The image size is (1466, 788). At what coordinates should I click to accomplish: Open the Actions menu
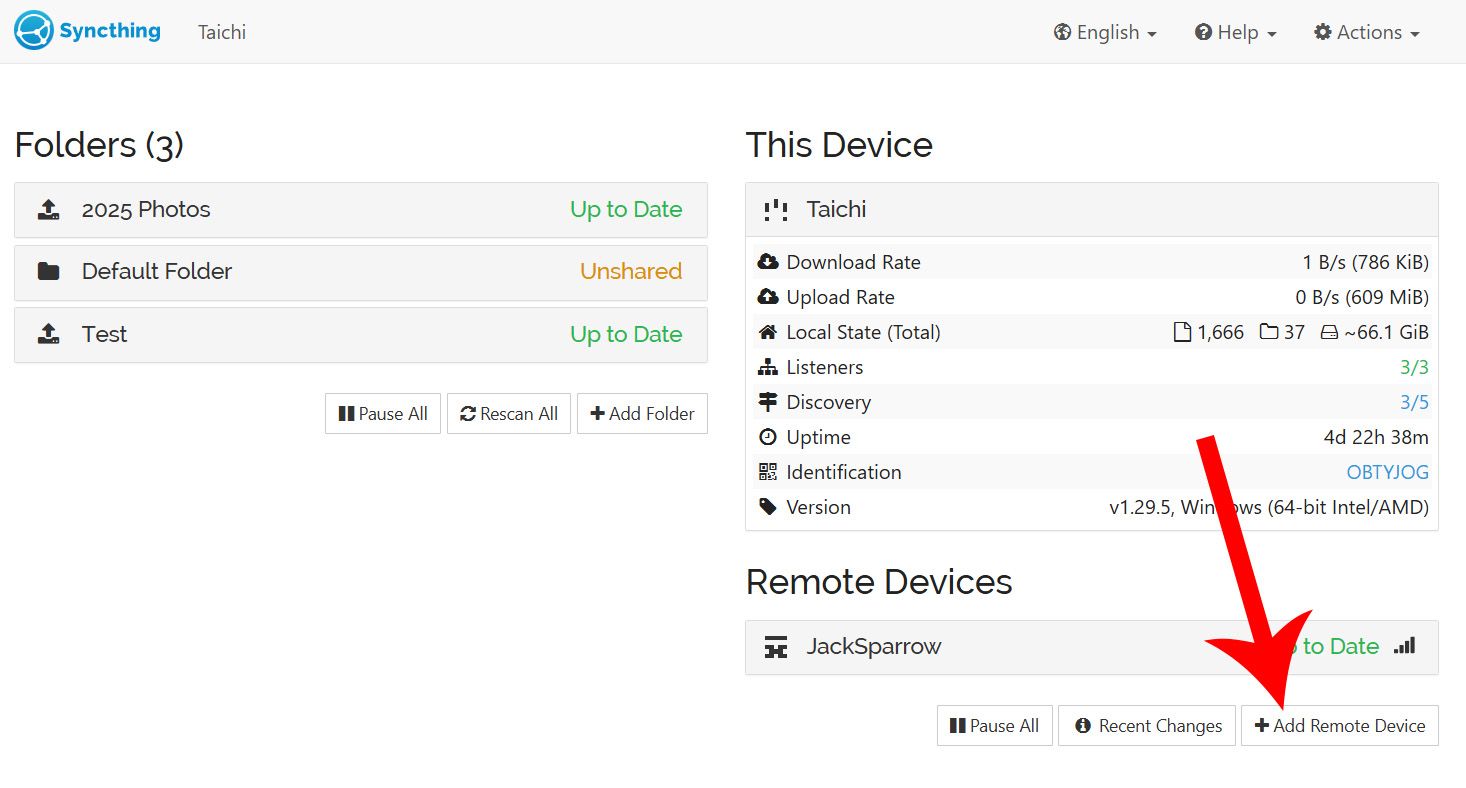(1367, 32)
